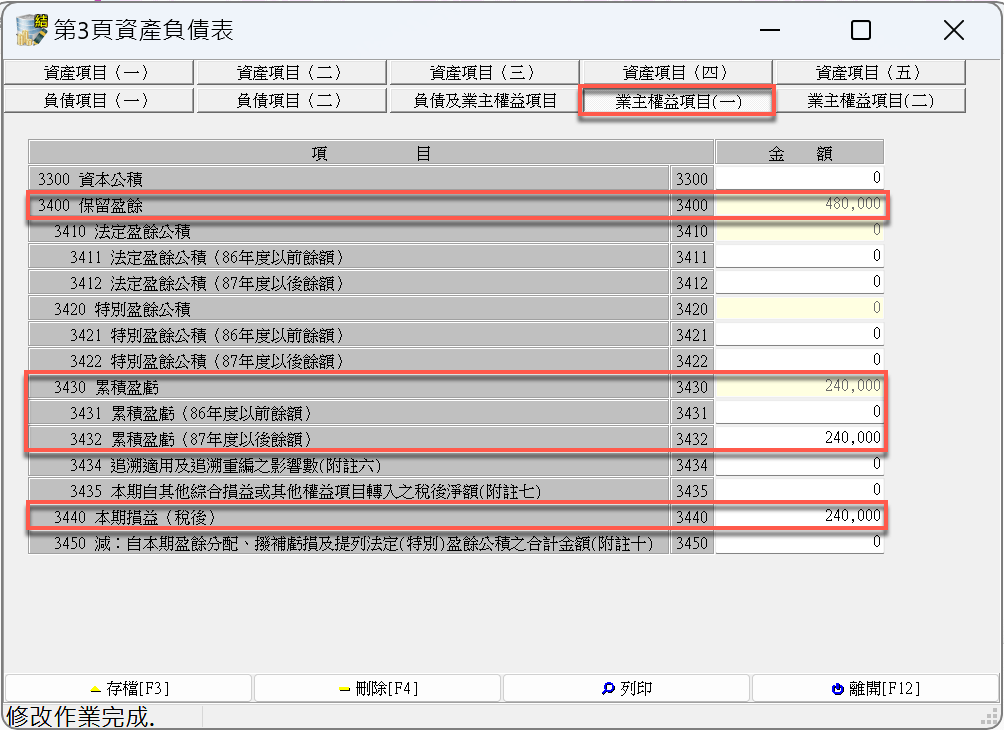The height and width of the screenshot is (730, 1004).
Task: Open the 負債項目（一） tab
Action: (98, 101)
